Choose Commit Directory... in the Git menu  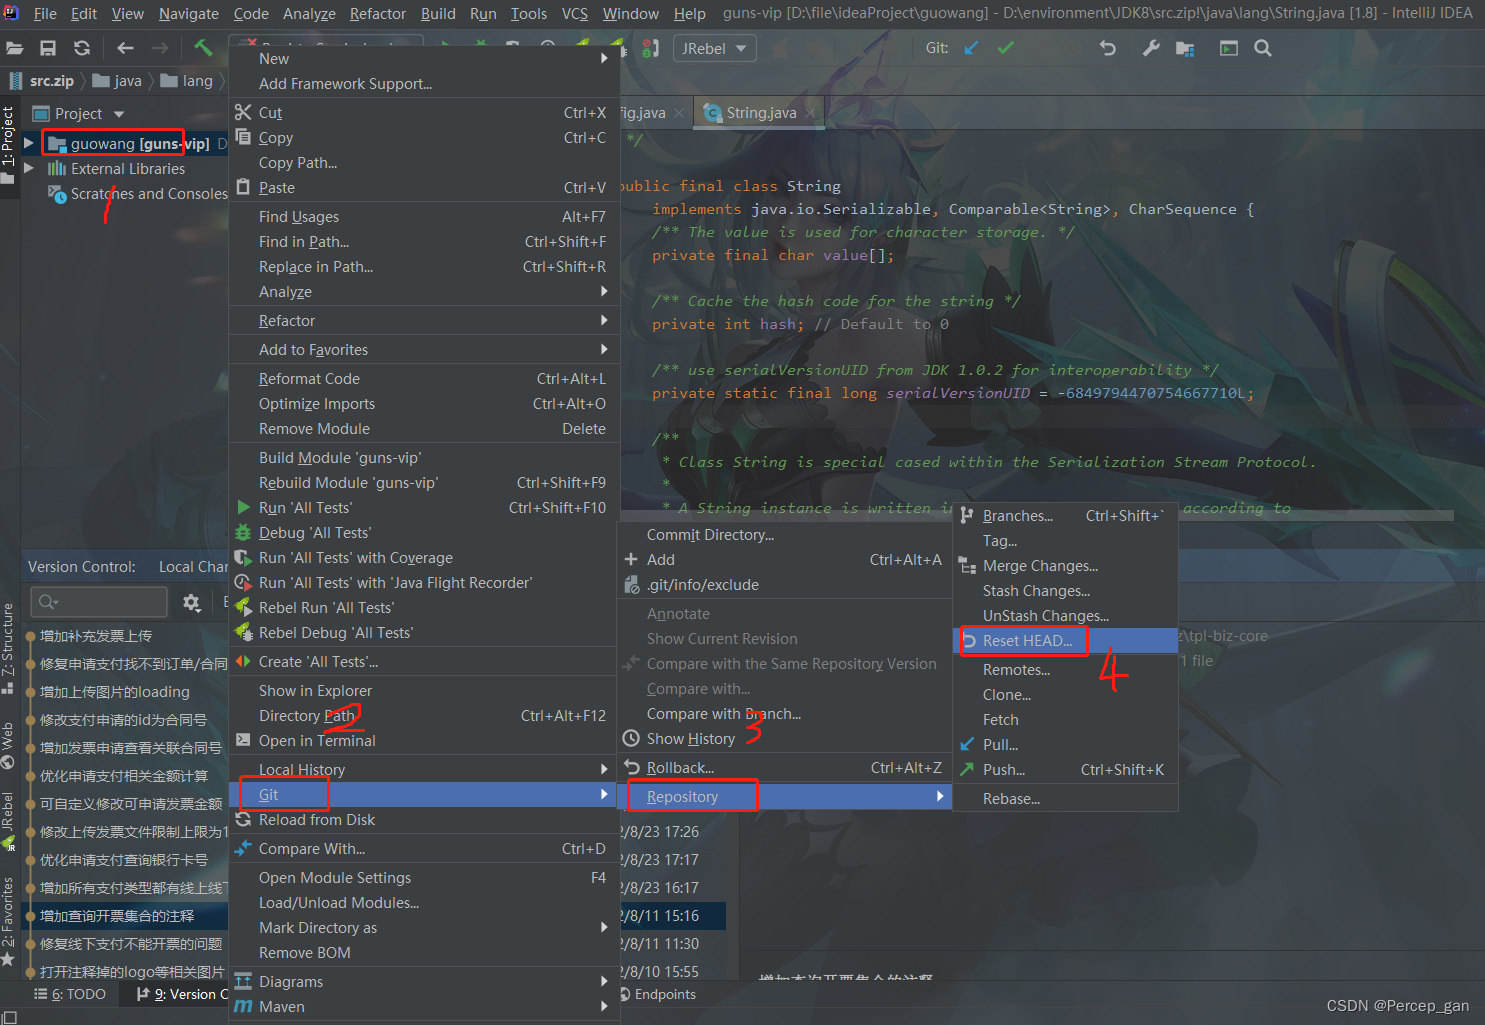[x=785, y=534]
